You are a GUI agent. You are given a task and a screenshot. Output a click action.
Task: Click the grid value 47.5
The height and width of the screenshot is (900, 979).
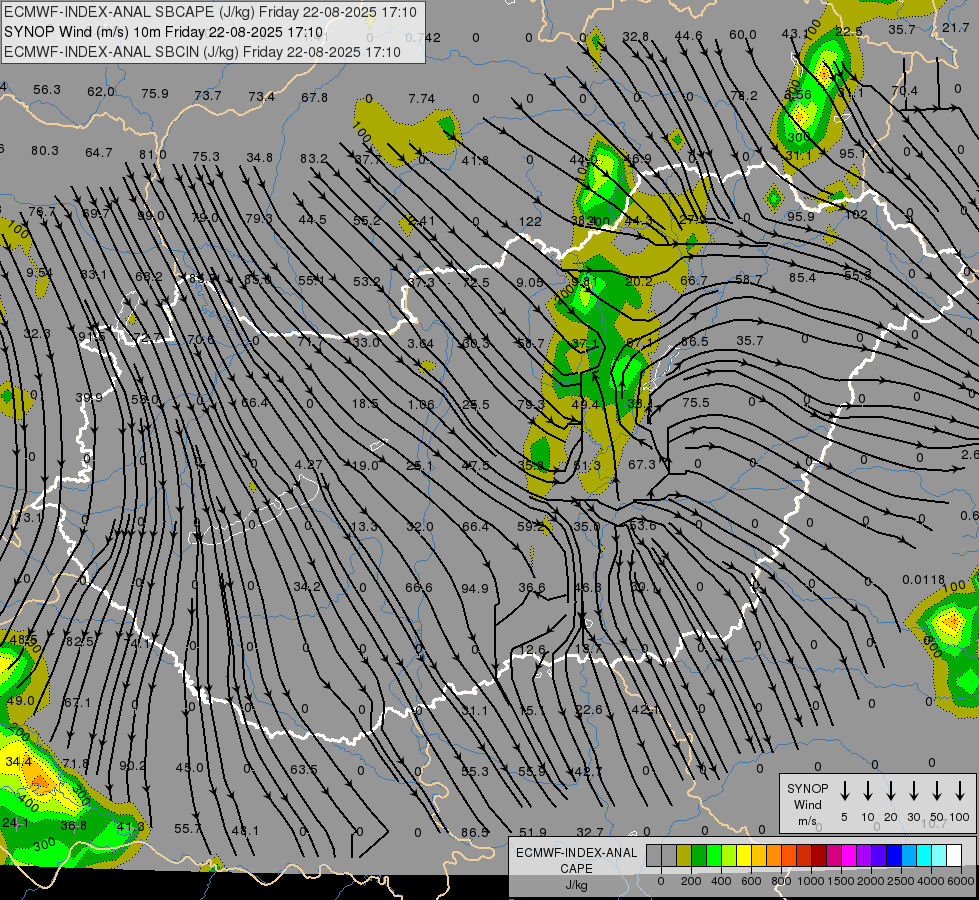pos(475,466)
